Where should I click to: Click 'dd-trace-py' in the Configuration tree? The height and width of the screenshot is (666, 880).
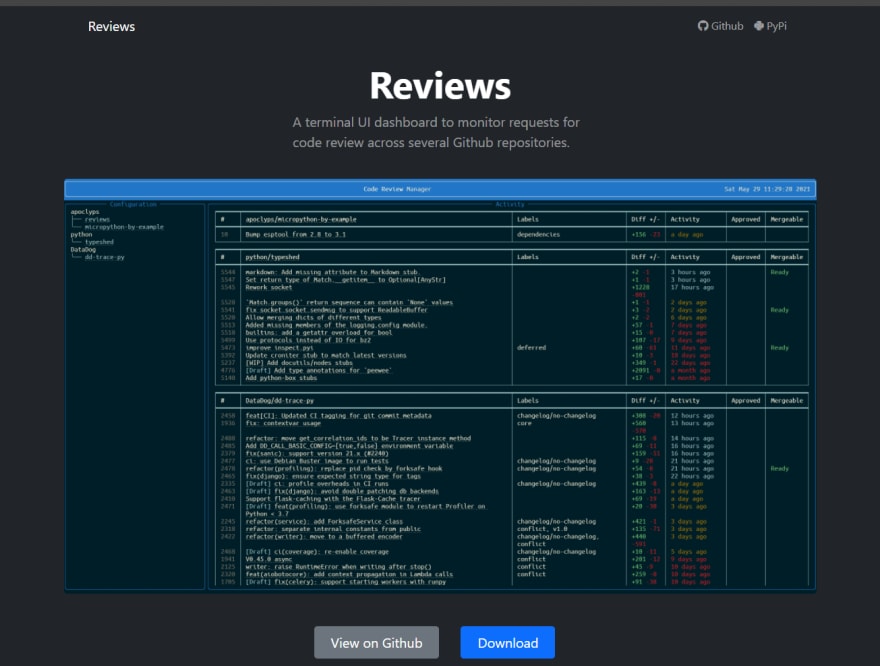(x=104, y=257)
